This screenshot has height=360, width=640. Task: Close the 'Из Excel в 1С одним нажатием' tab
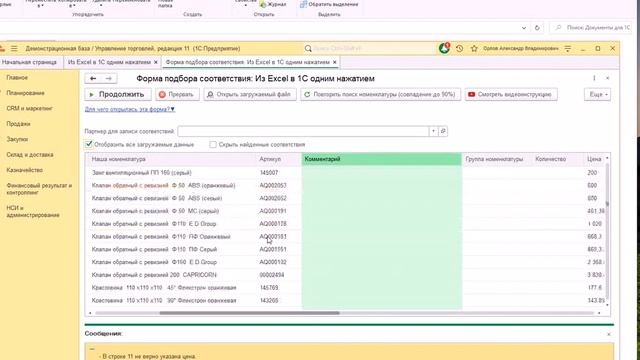coord(156,62)
